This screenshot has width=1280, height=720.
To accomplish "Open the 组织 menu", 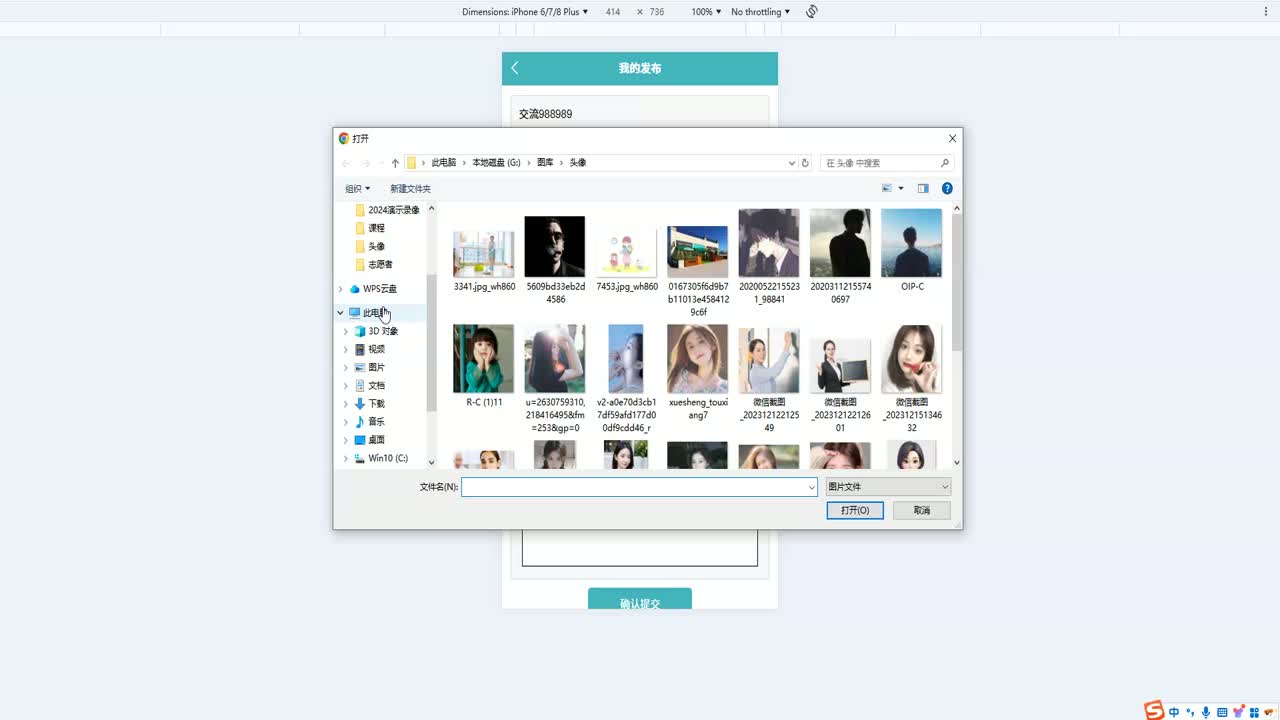I will pos(357,189).
